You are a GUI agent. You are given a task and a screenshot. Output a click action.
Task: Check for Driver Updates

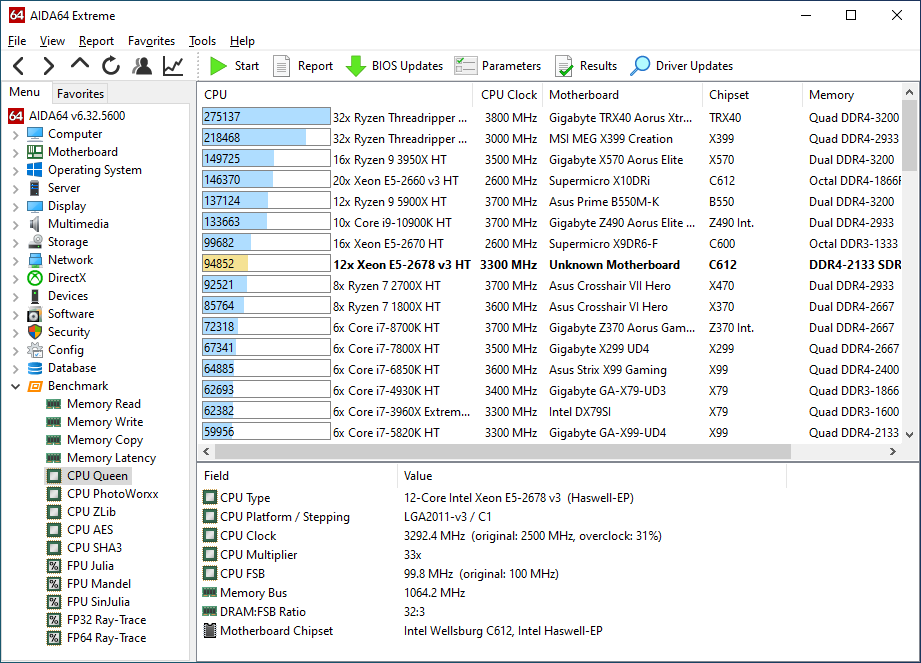point(681,66)
